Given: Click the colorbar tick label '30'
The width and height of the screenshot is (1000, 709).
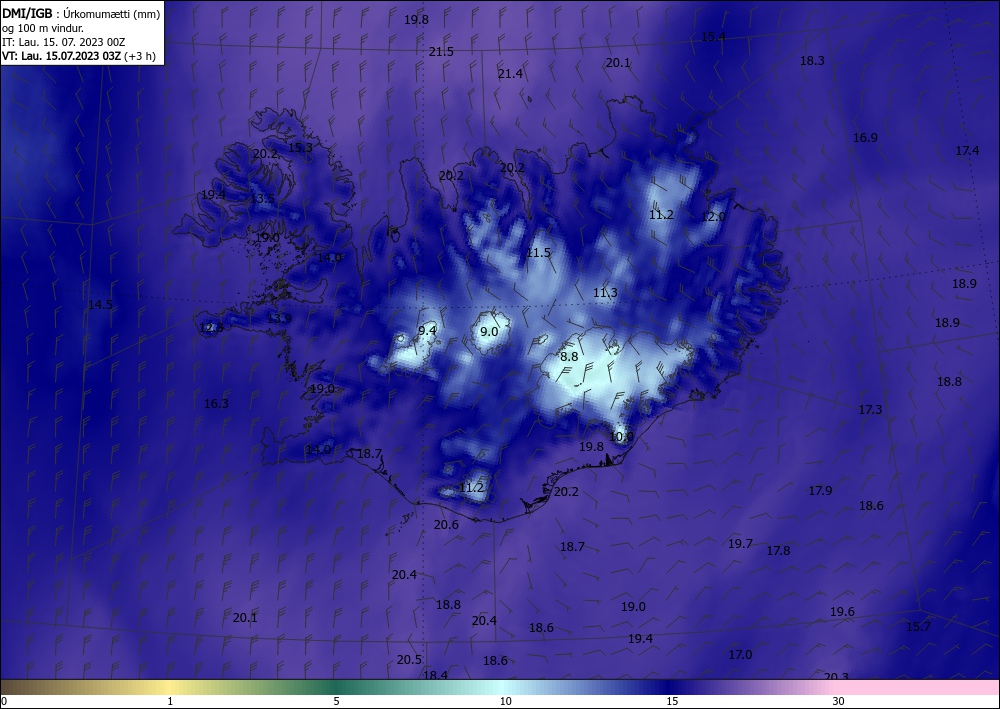Looking at the screenshot, I should 839,702.
